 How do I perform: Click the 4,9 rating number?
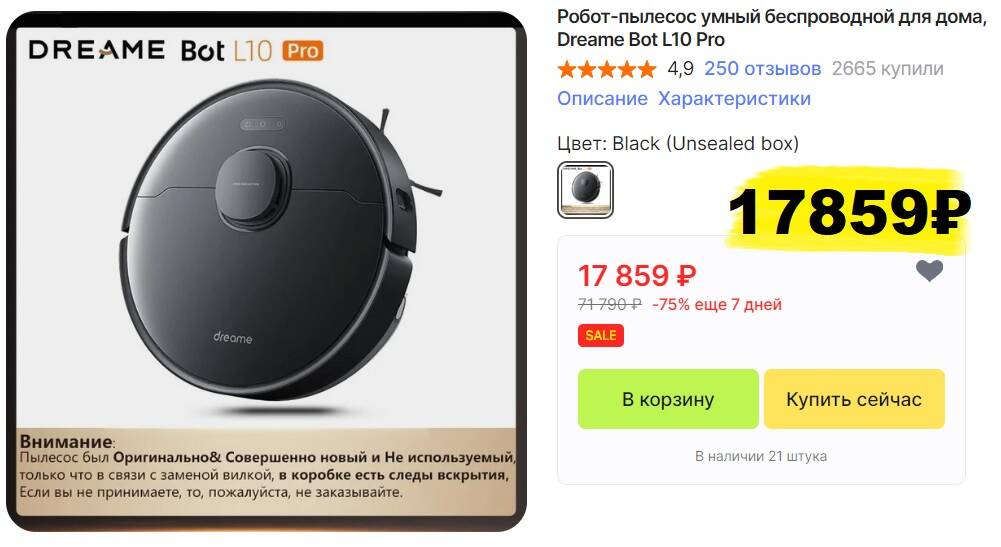[680, 68]
